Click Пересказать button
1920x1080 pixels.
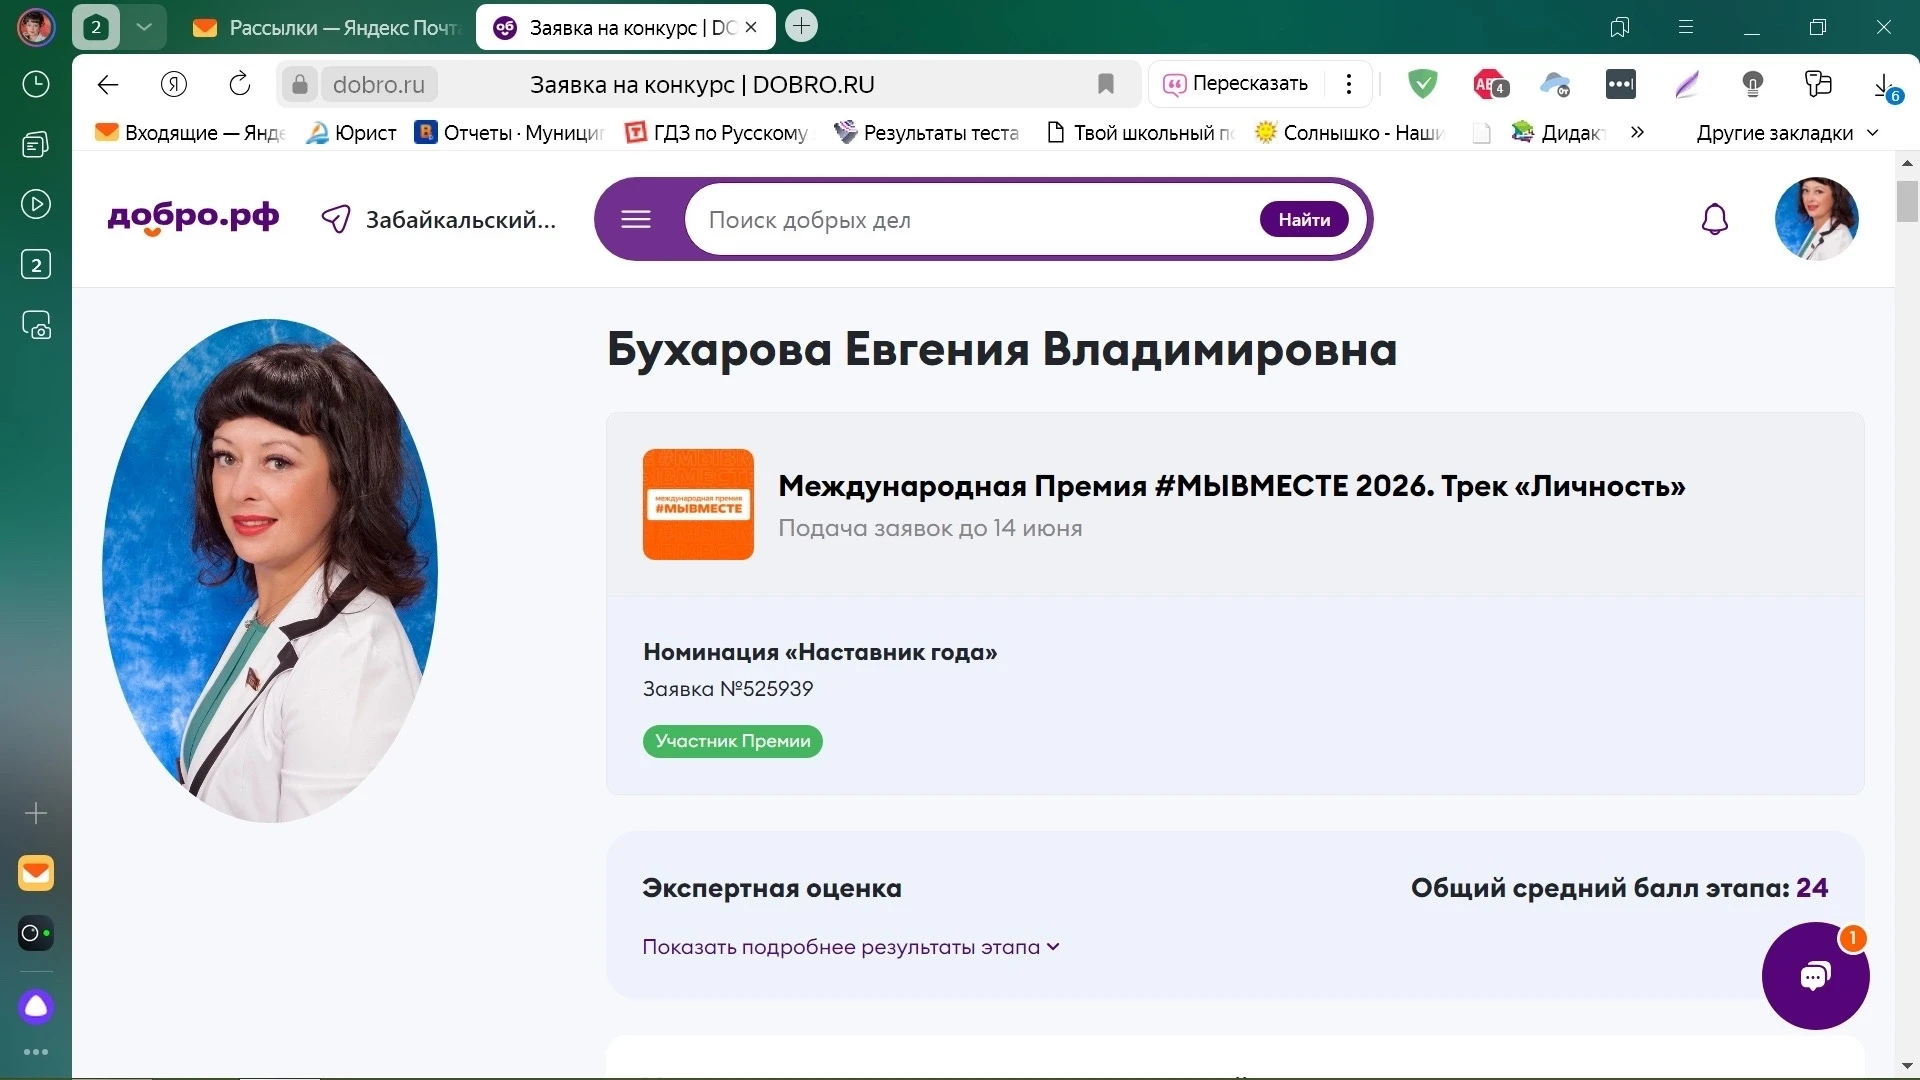click(1236, 84)
